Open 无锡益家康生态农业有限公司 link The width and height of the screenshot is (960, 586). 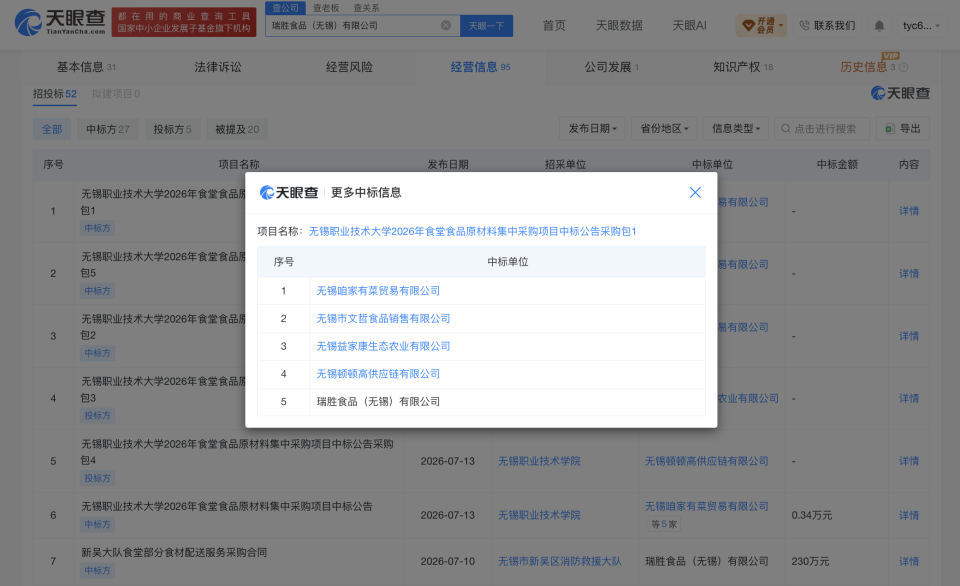(383, 346)
